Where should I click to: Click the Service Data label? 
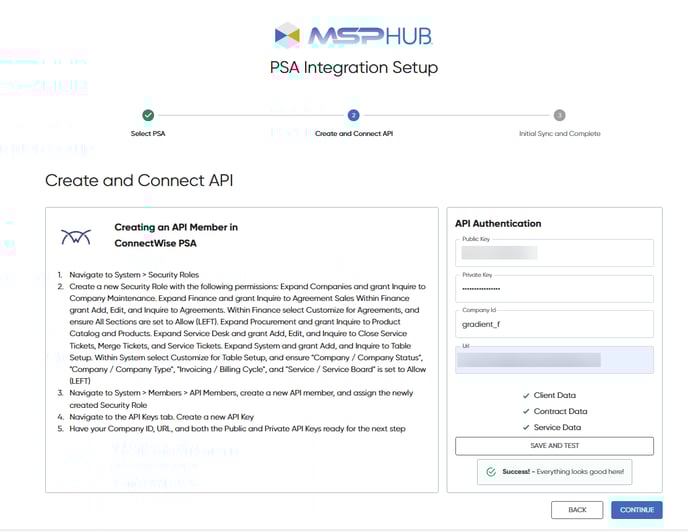(557, 428)
